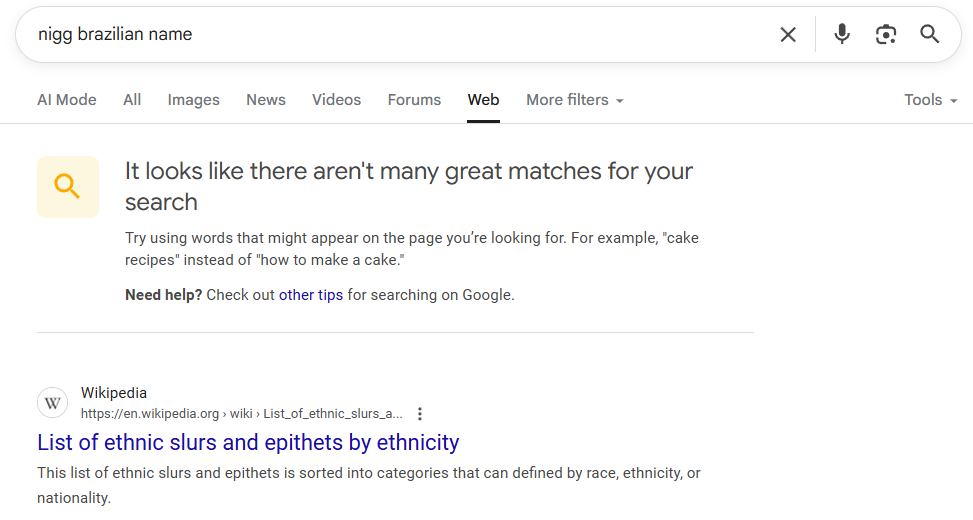The height and width of the screenshot is (520, 973).
Task: Open the List of ethnic slurs result
Action: click(248, 442)
